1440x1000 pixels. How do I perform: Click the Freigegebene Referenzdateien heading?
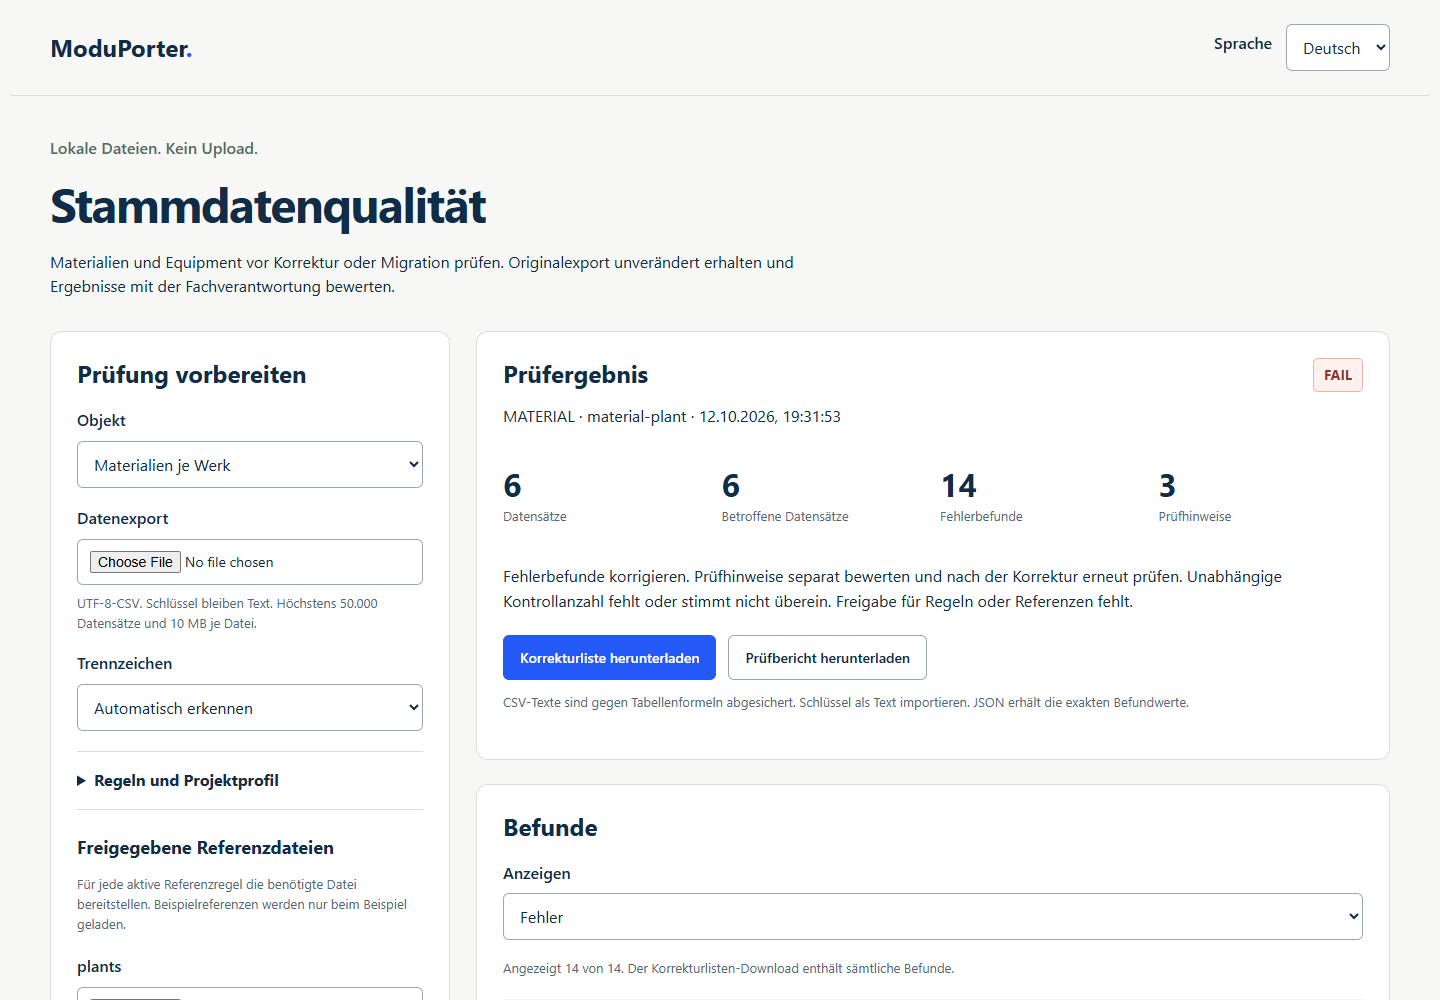(x=206, y=848)
